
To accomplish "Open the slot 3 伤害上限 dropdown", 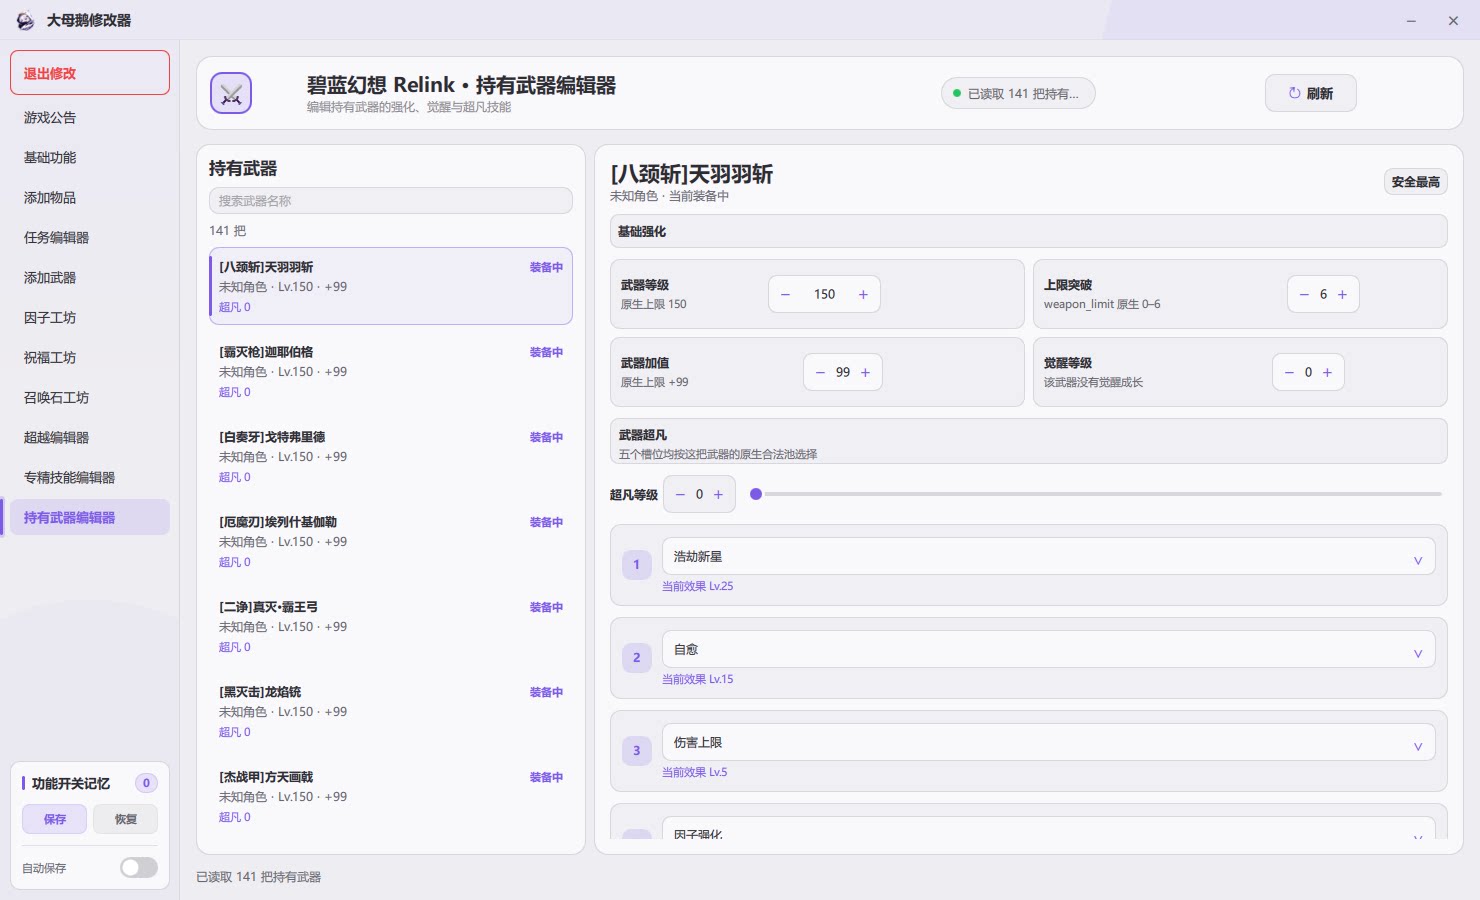I will (x=1048, y=742).
